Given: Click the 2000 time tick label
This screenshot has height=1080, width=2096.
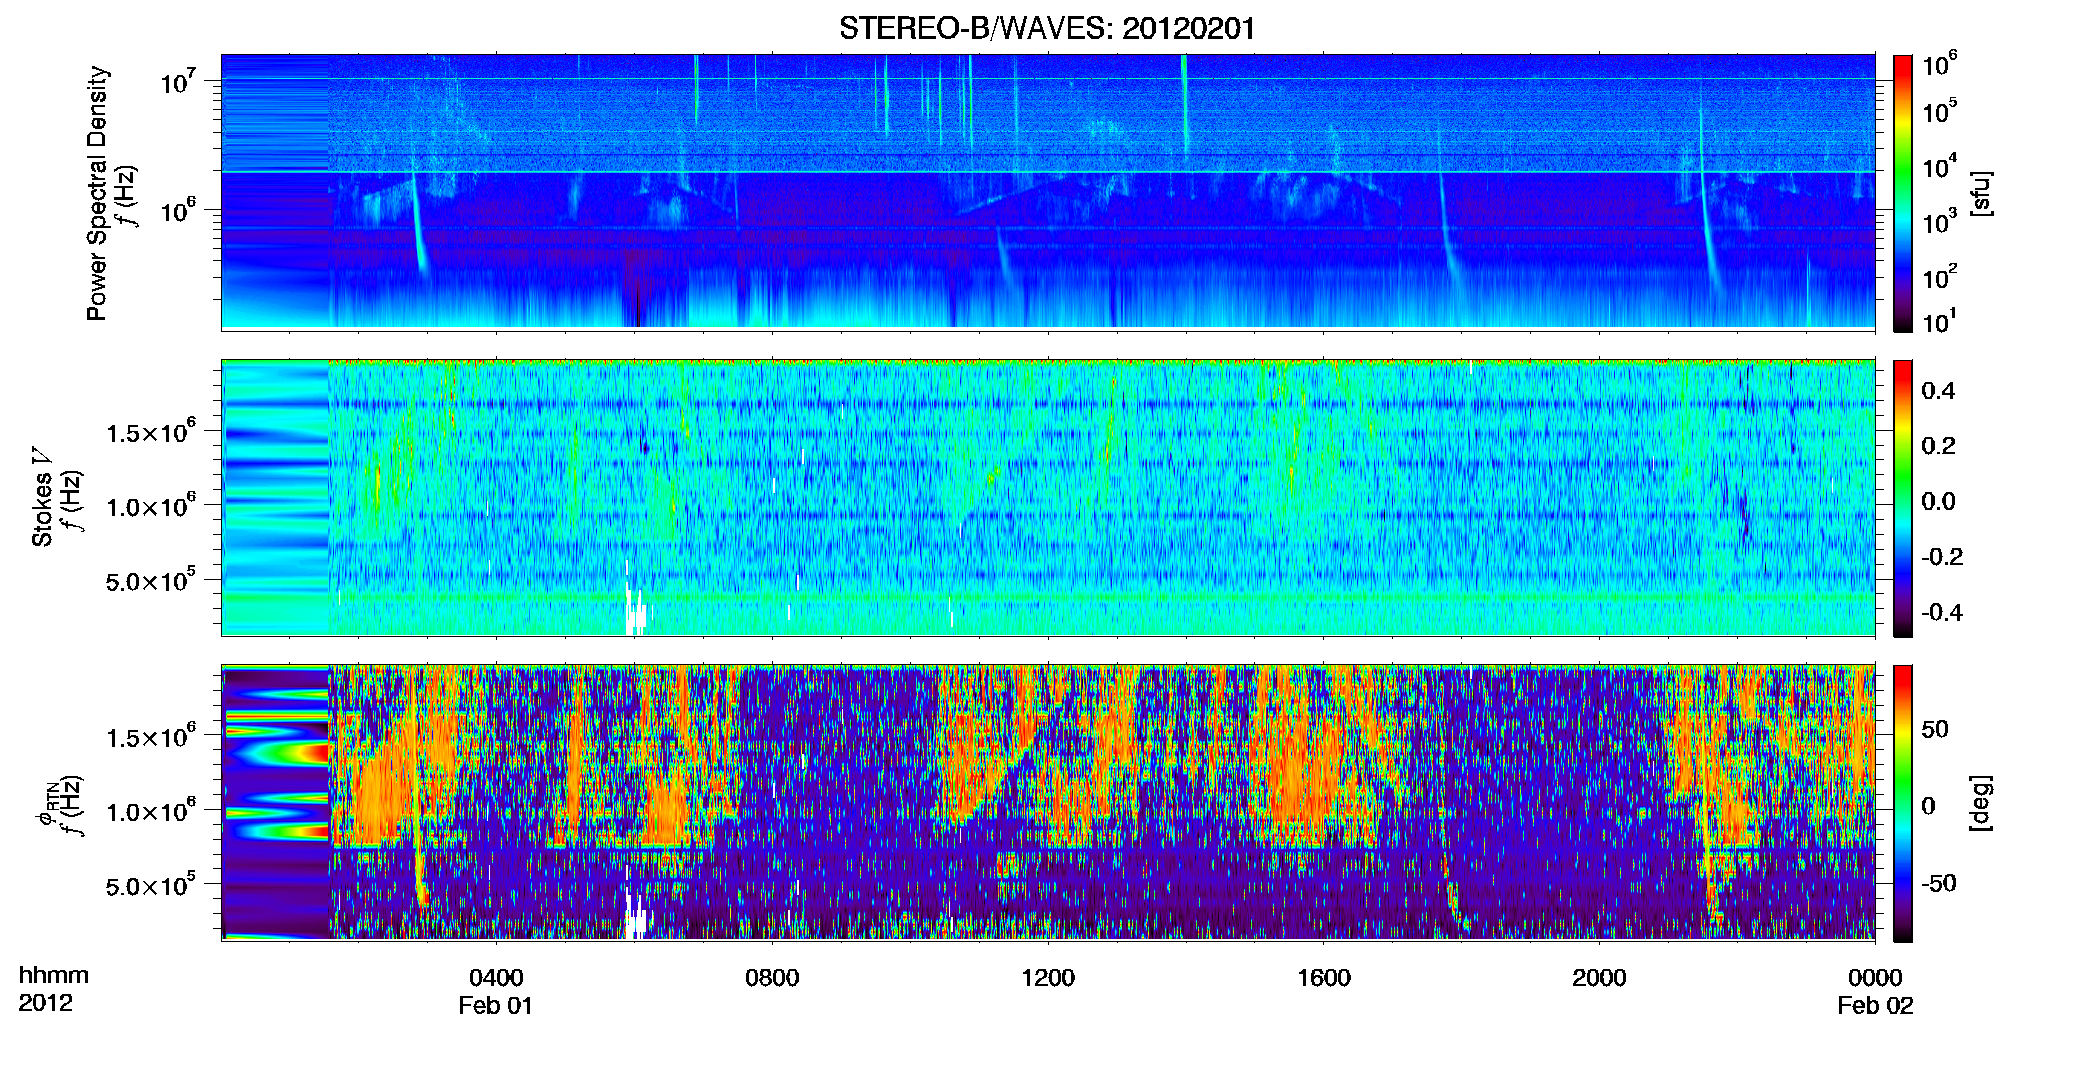Looking at the screenshot, I should click(x=1599, y=978).
